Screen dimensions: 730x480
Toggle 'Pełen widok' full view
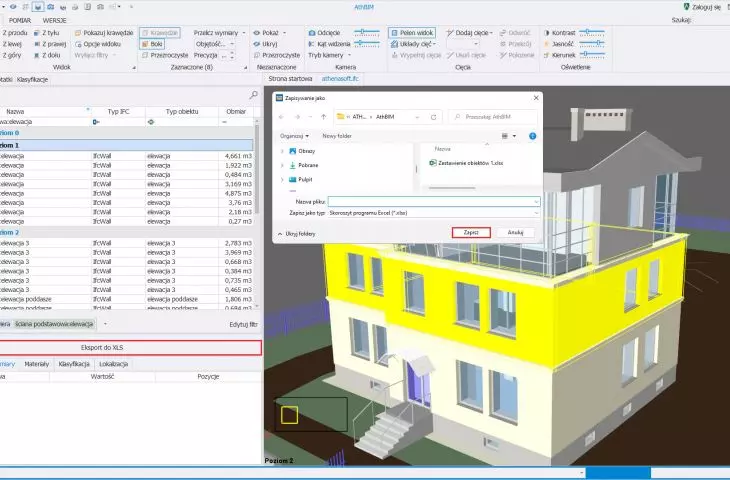point(412,33)
